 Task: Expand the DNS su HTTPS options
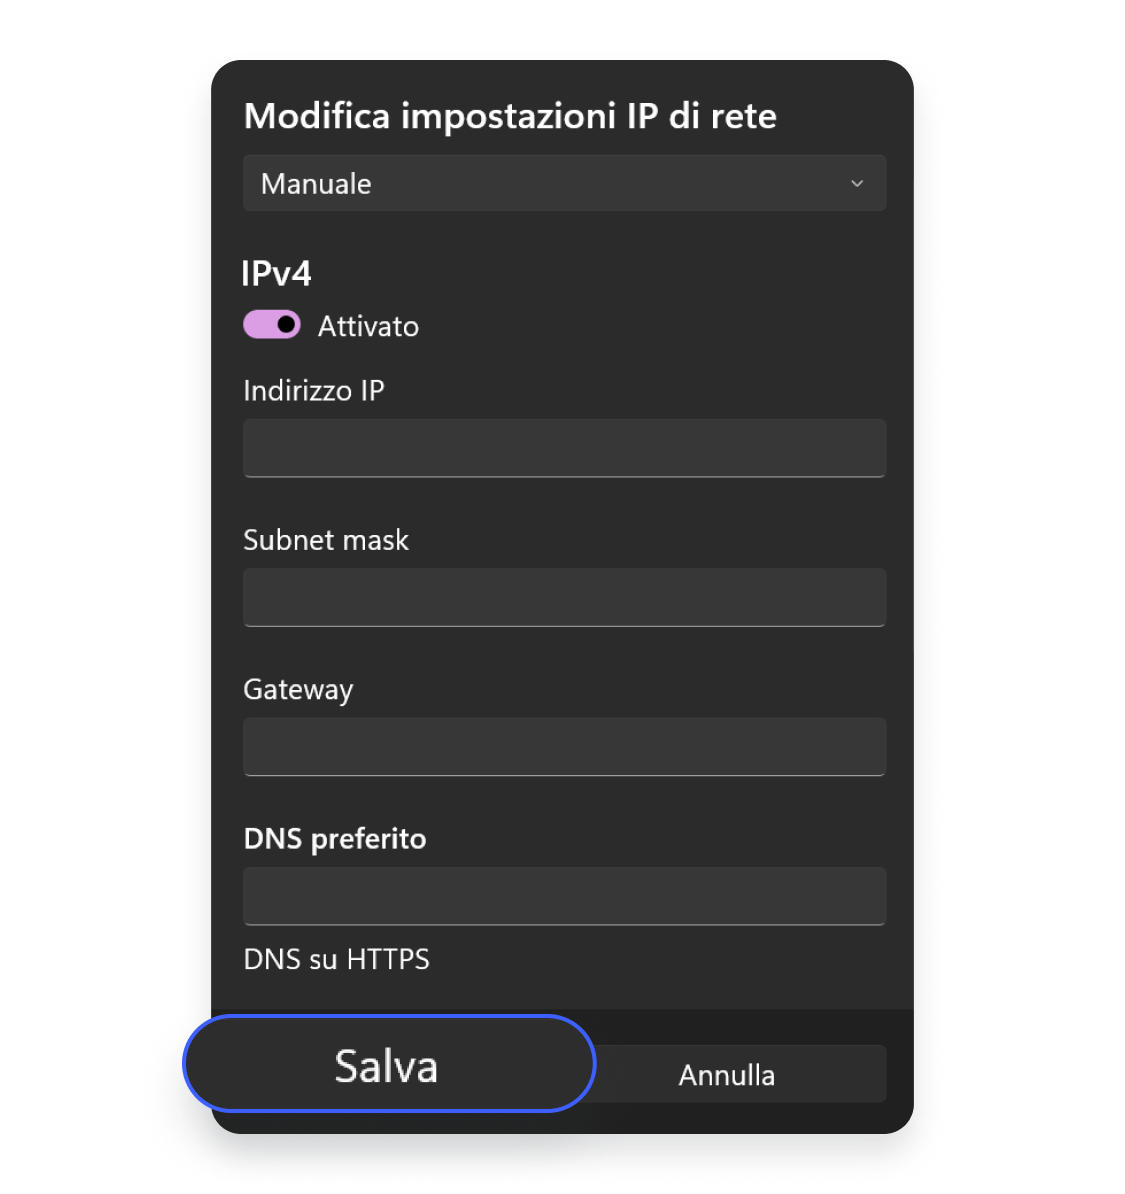click(x=336, y=959)
